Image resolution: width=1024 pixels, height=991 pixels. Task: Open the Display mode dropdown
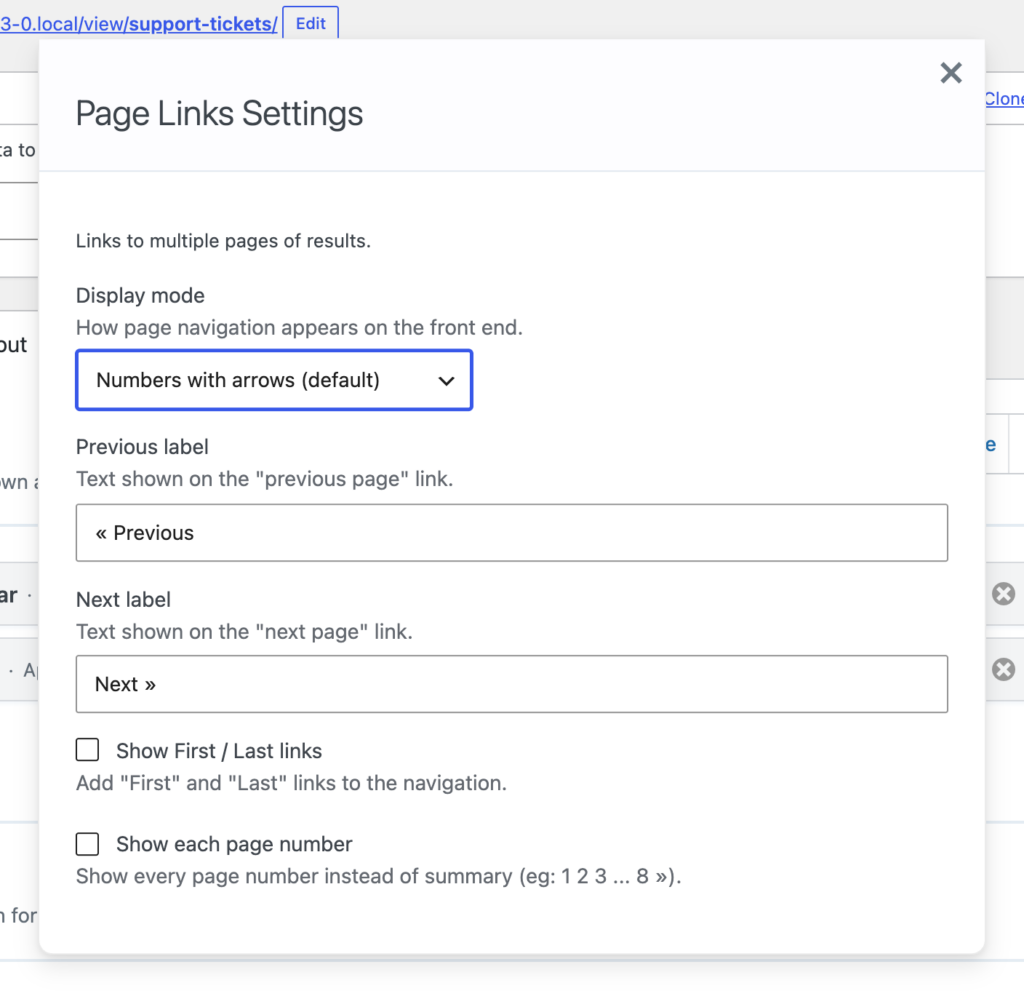274,380
